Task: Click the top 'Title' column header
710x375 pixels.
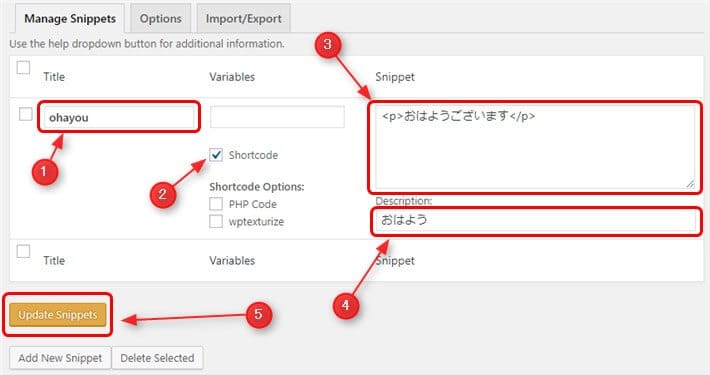Action: point(54,77)
